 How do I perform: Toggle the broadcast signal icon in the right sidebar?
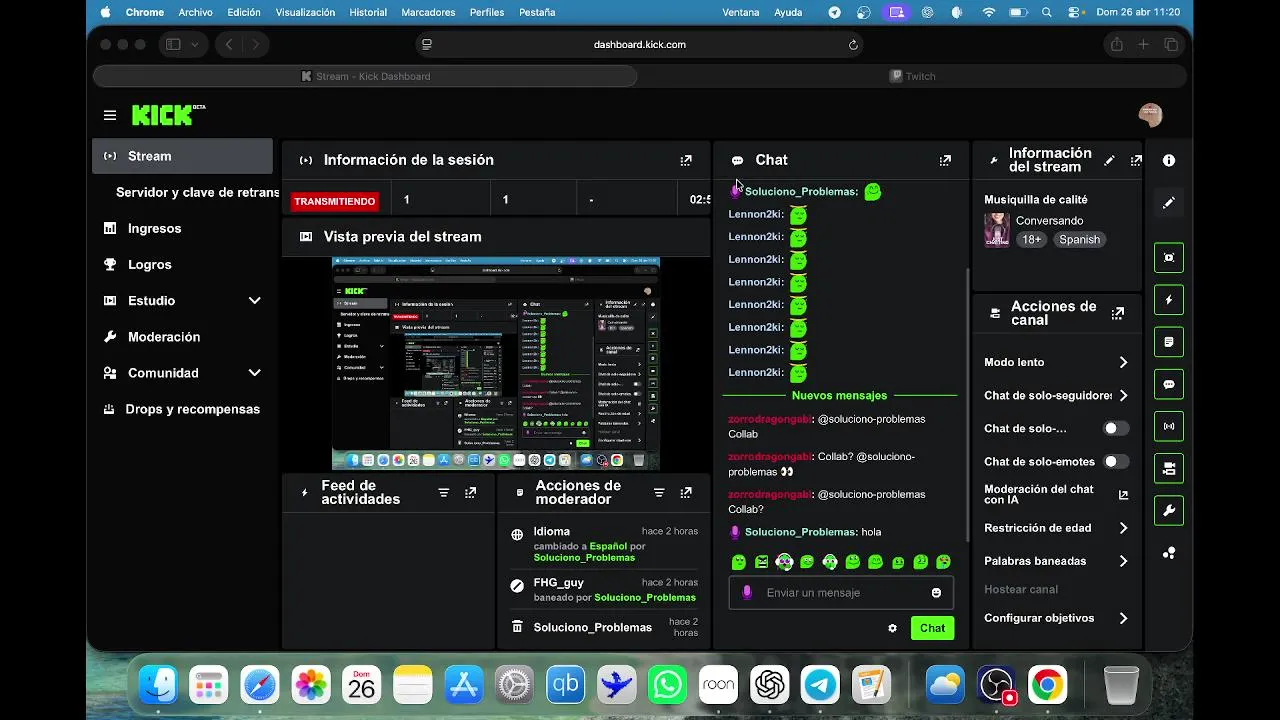[1169, 426]
